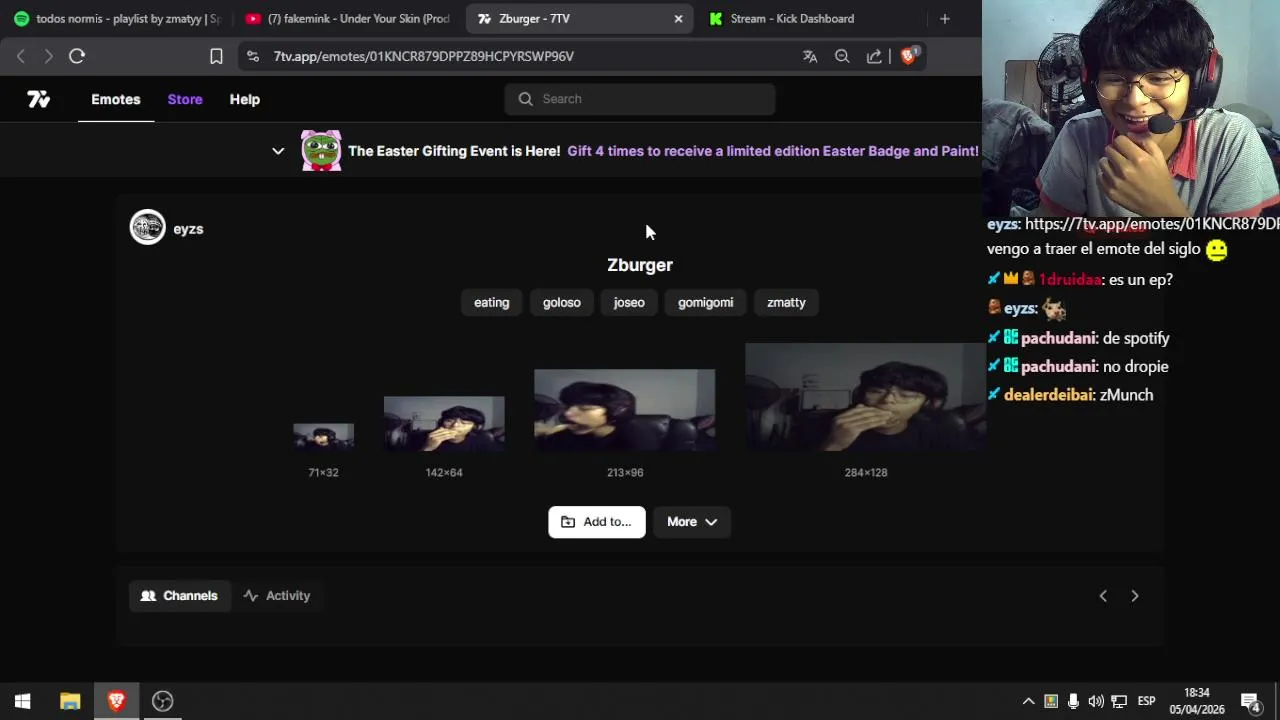Click the 71×32 emote preview
The height and width of the screenshot is (720, 1280).
click(323, 435)
